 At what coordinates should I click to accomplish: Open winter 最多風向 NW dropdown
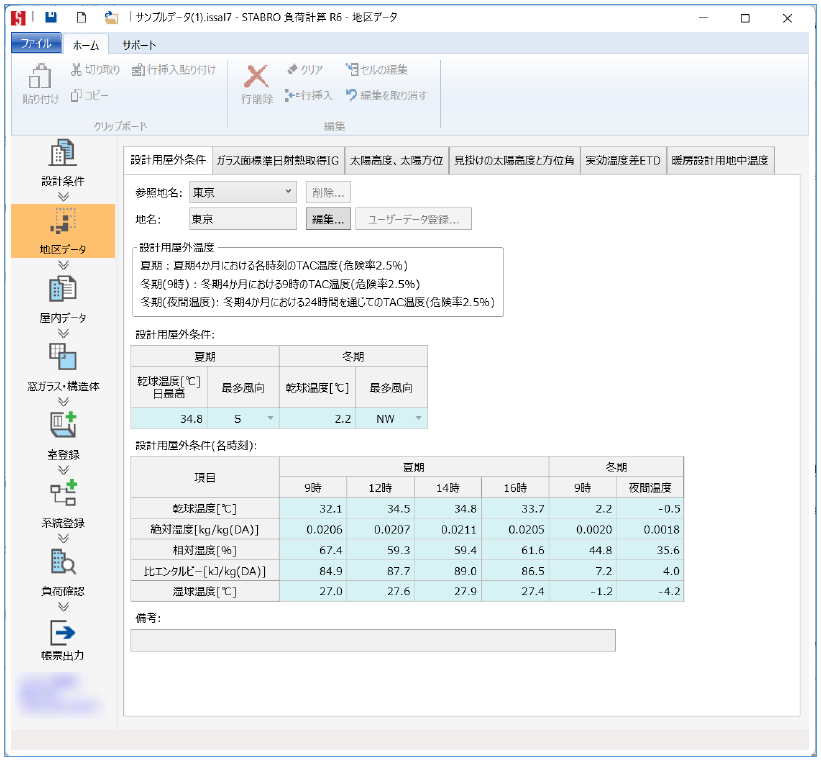[x=417, y=419]
